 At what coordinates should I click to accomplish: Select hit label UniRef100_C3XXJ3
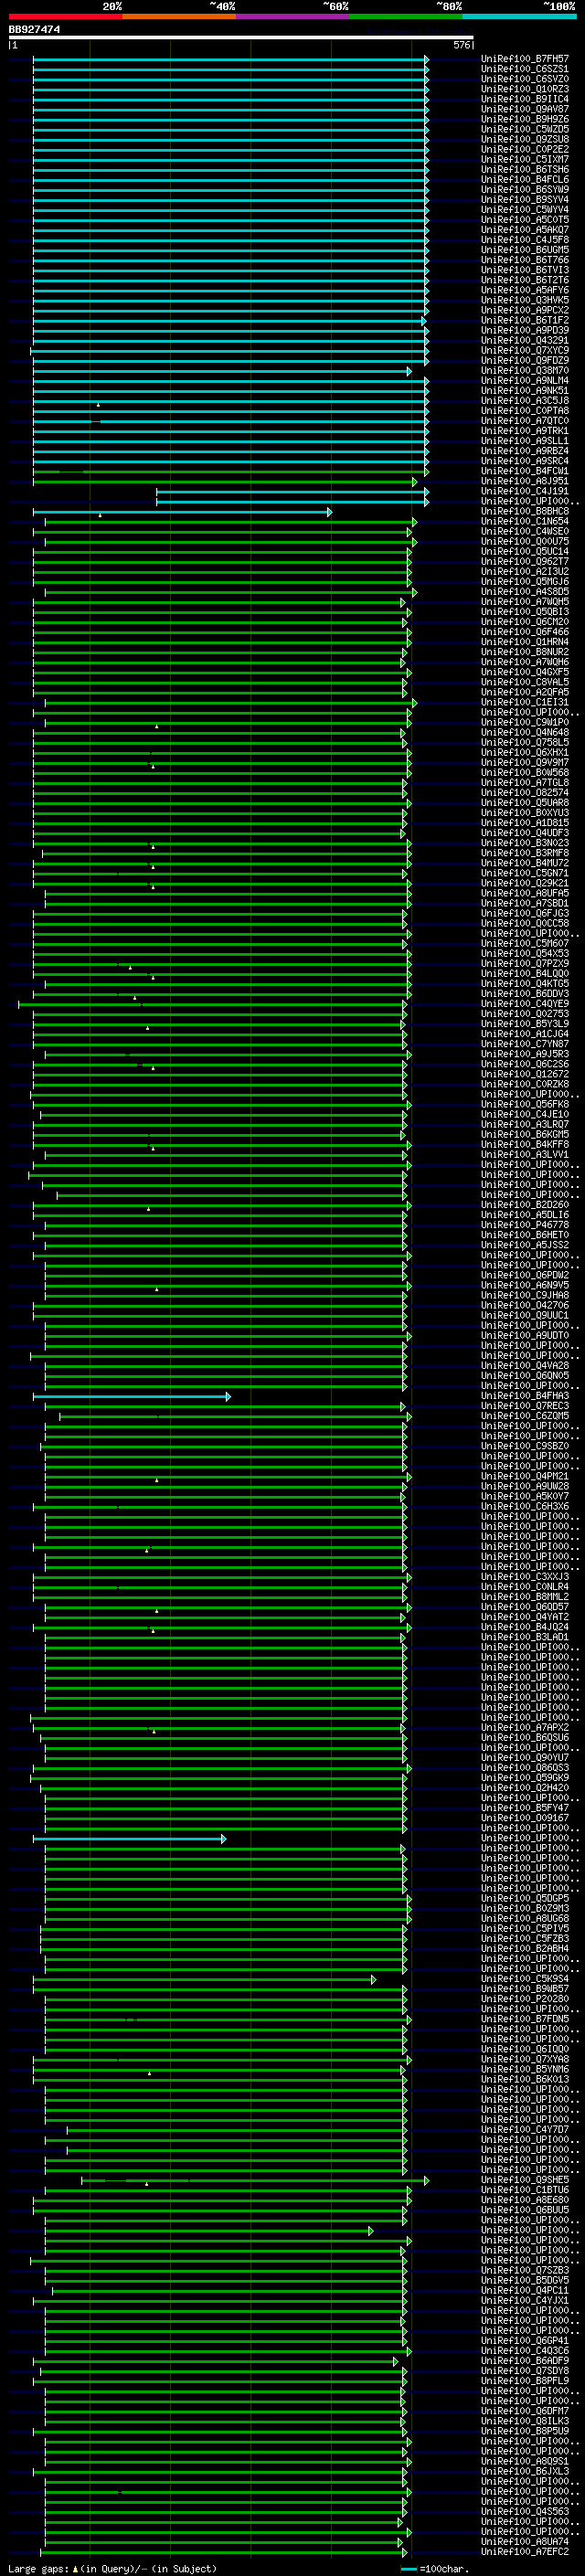(525, 1576)
